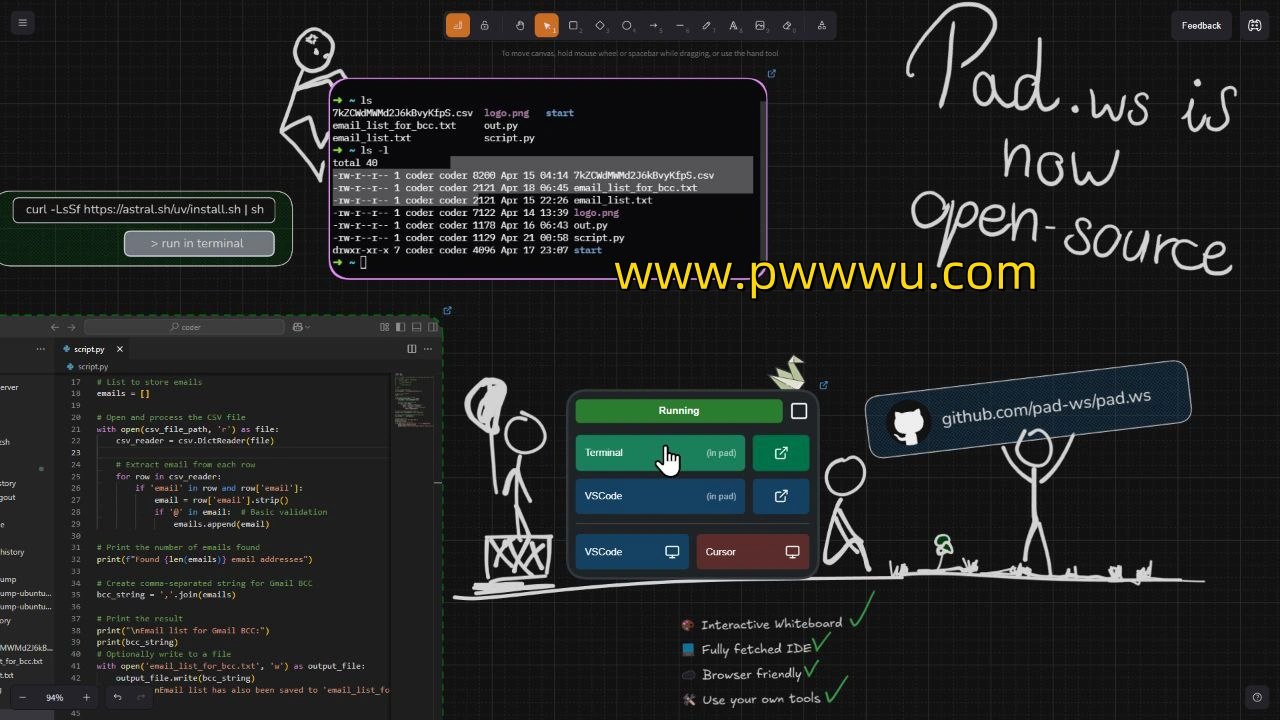Open VSCode editor more actions menu
This screenshot has height=720, width=1280.
[x=430, y=349]
